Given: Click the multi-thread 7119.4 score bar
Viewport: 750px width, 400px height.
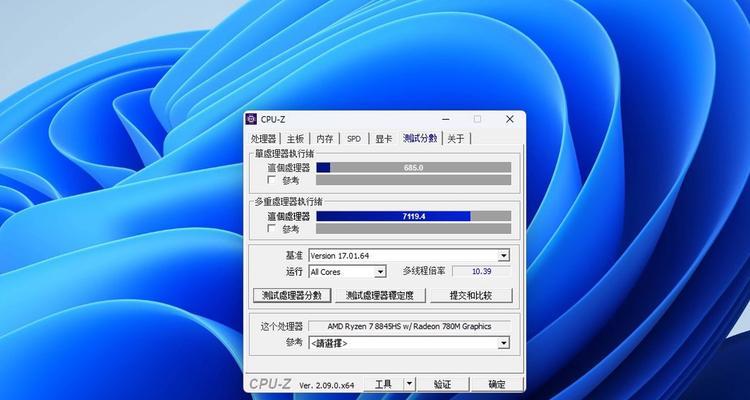Looking at the screenshot, I should (414, 216).
